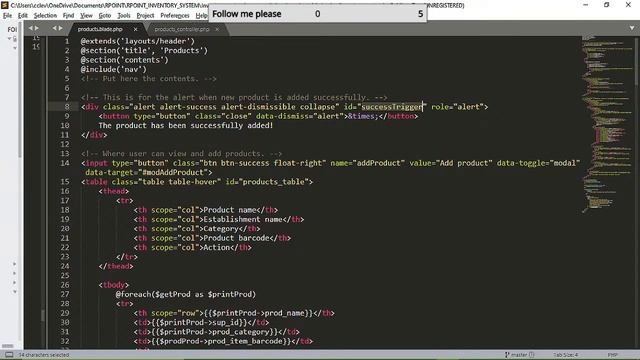640x360 pixels.
Task: Click the code minimap
Action: tap(607, 124)
